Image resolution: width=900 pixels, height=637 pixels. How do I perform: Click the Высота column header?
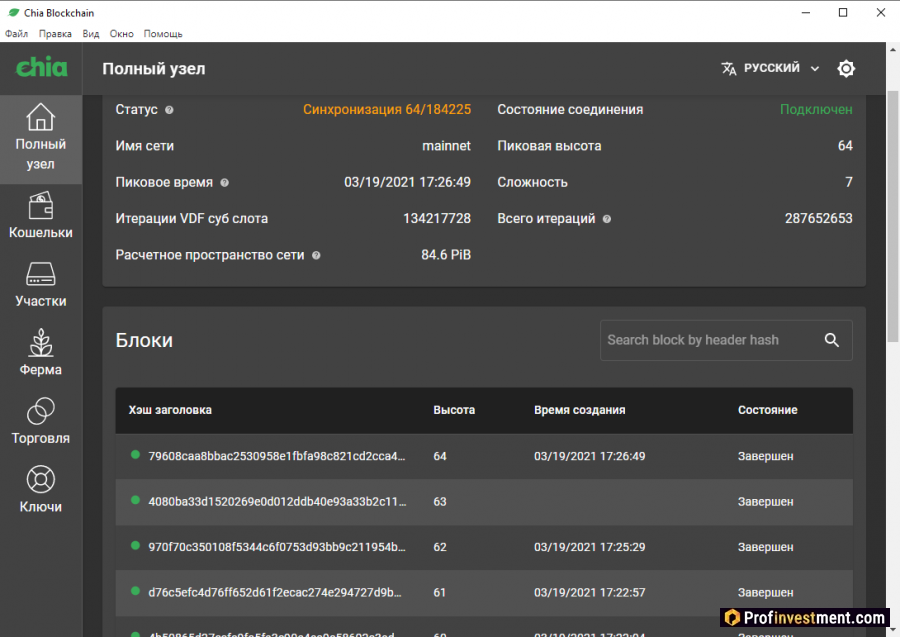454,410
